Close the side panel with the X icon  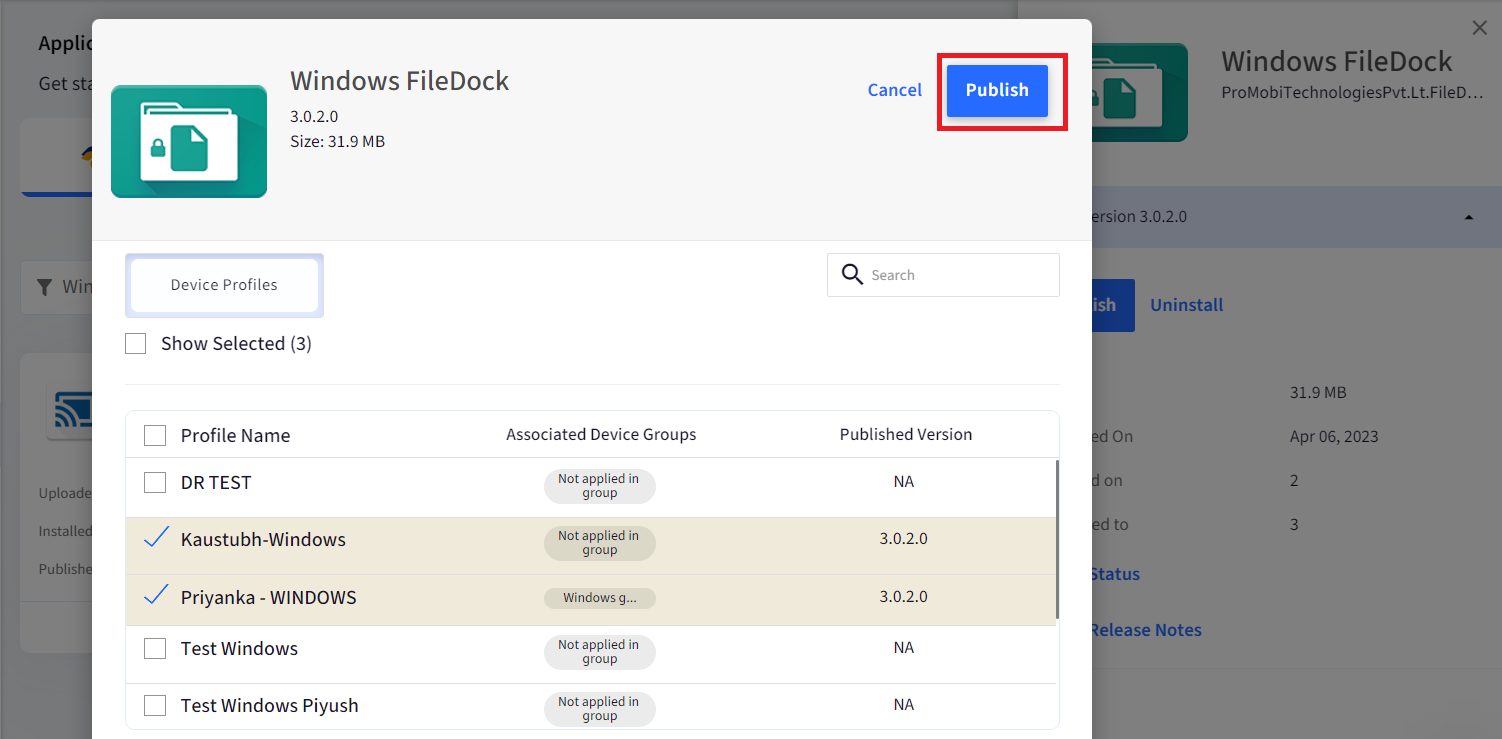(1480, 28)
